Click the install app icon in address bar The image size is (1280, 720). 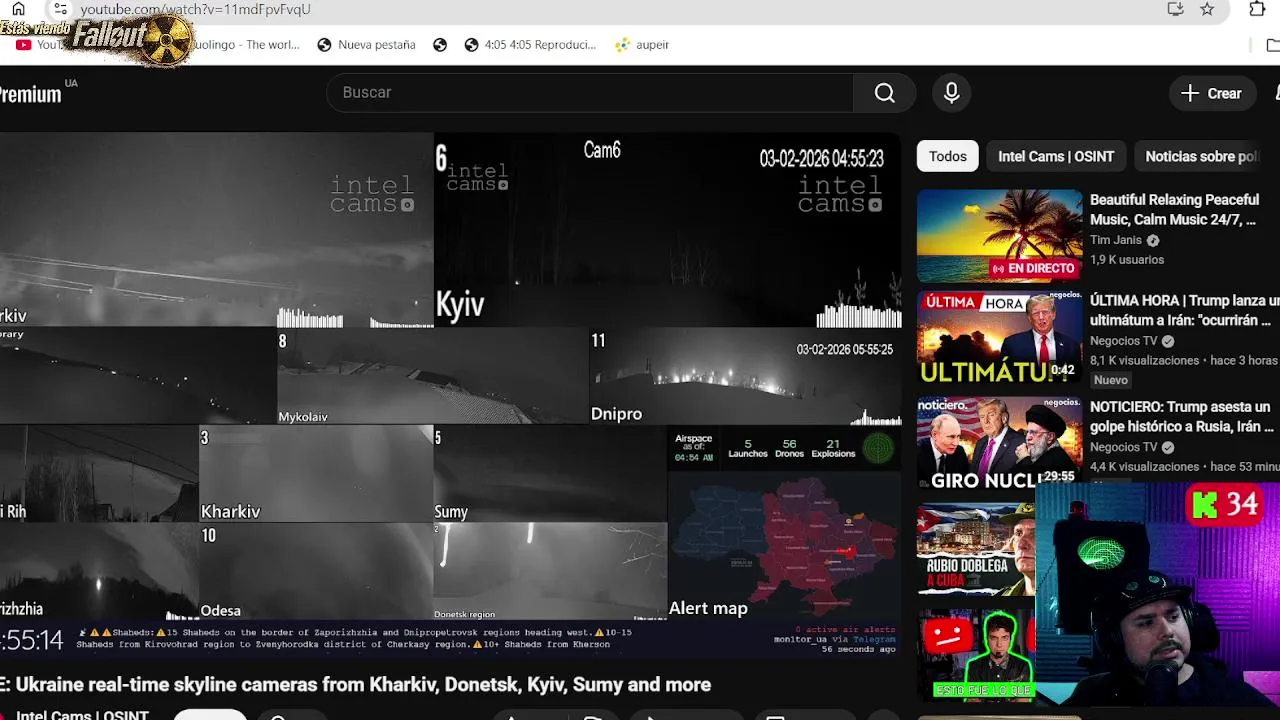coord(1175,9)
